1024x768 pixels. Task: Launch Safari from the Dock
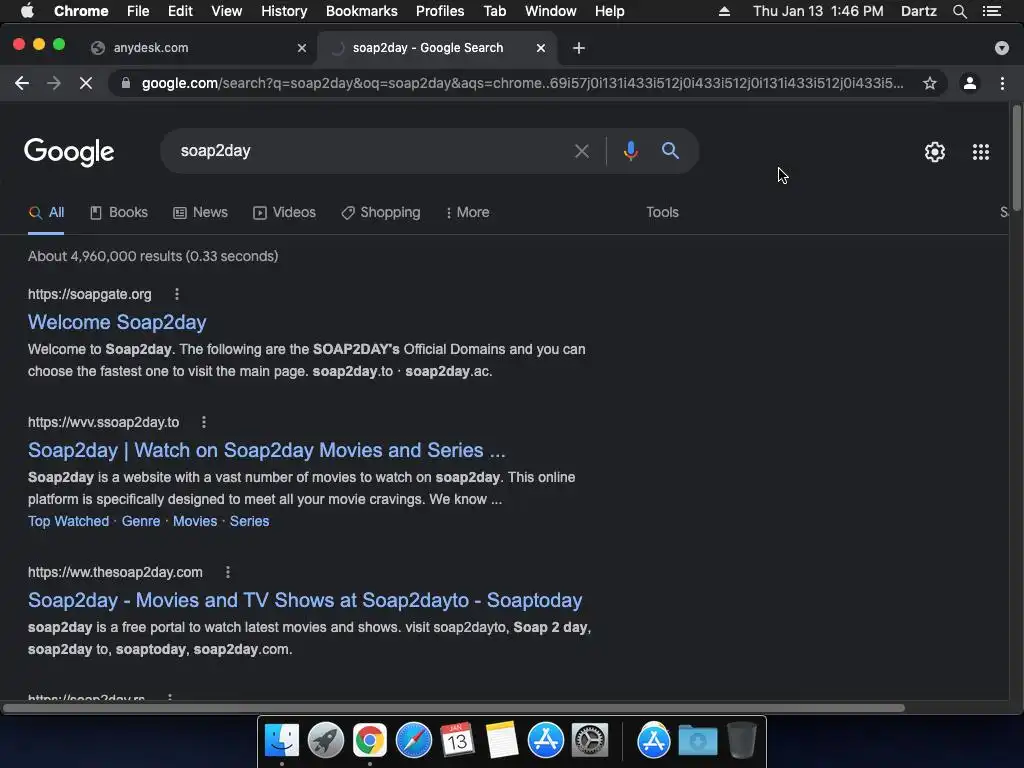(413, 740)
